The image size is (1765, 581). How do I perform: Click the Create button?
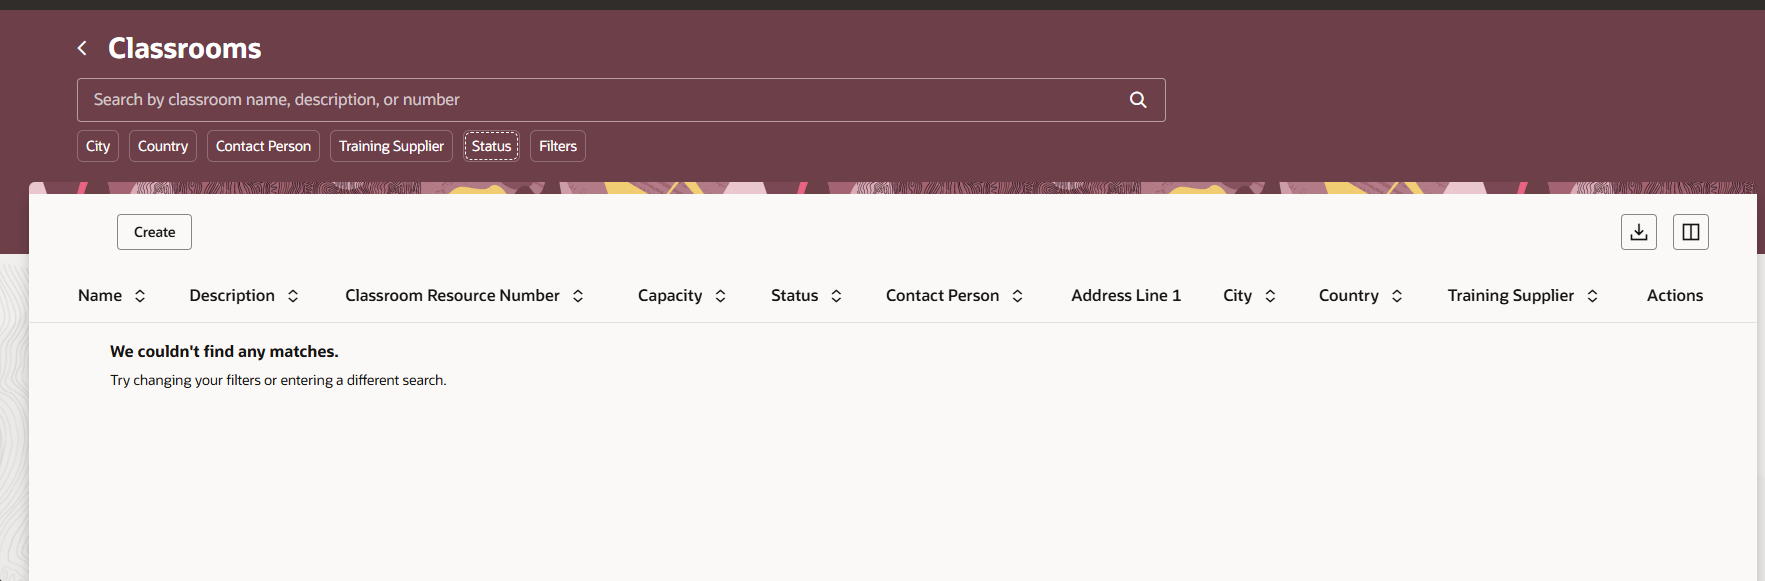click(x=154, y=232)
